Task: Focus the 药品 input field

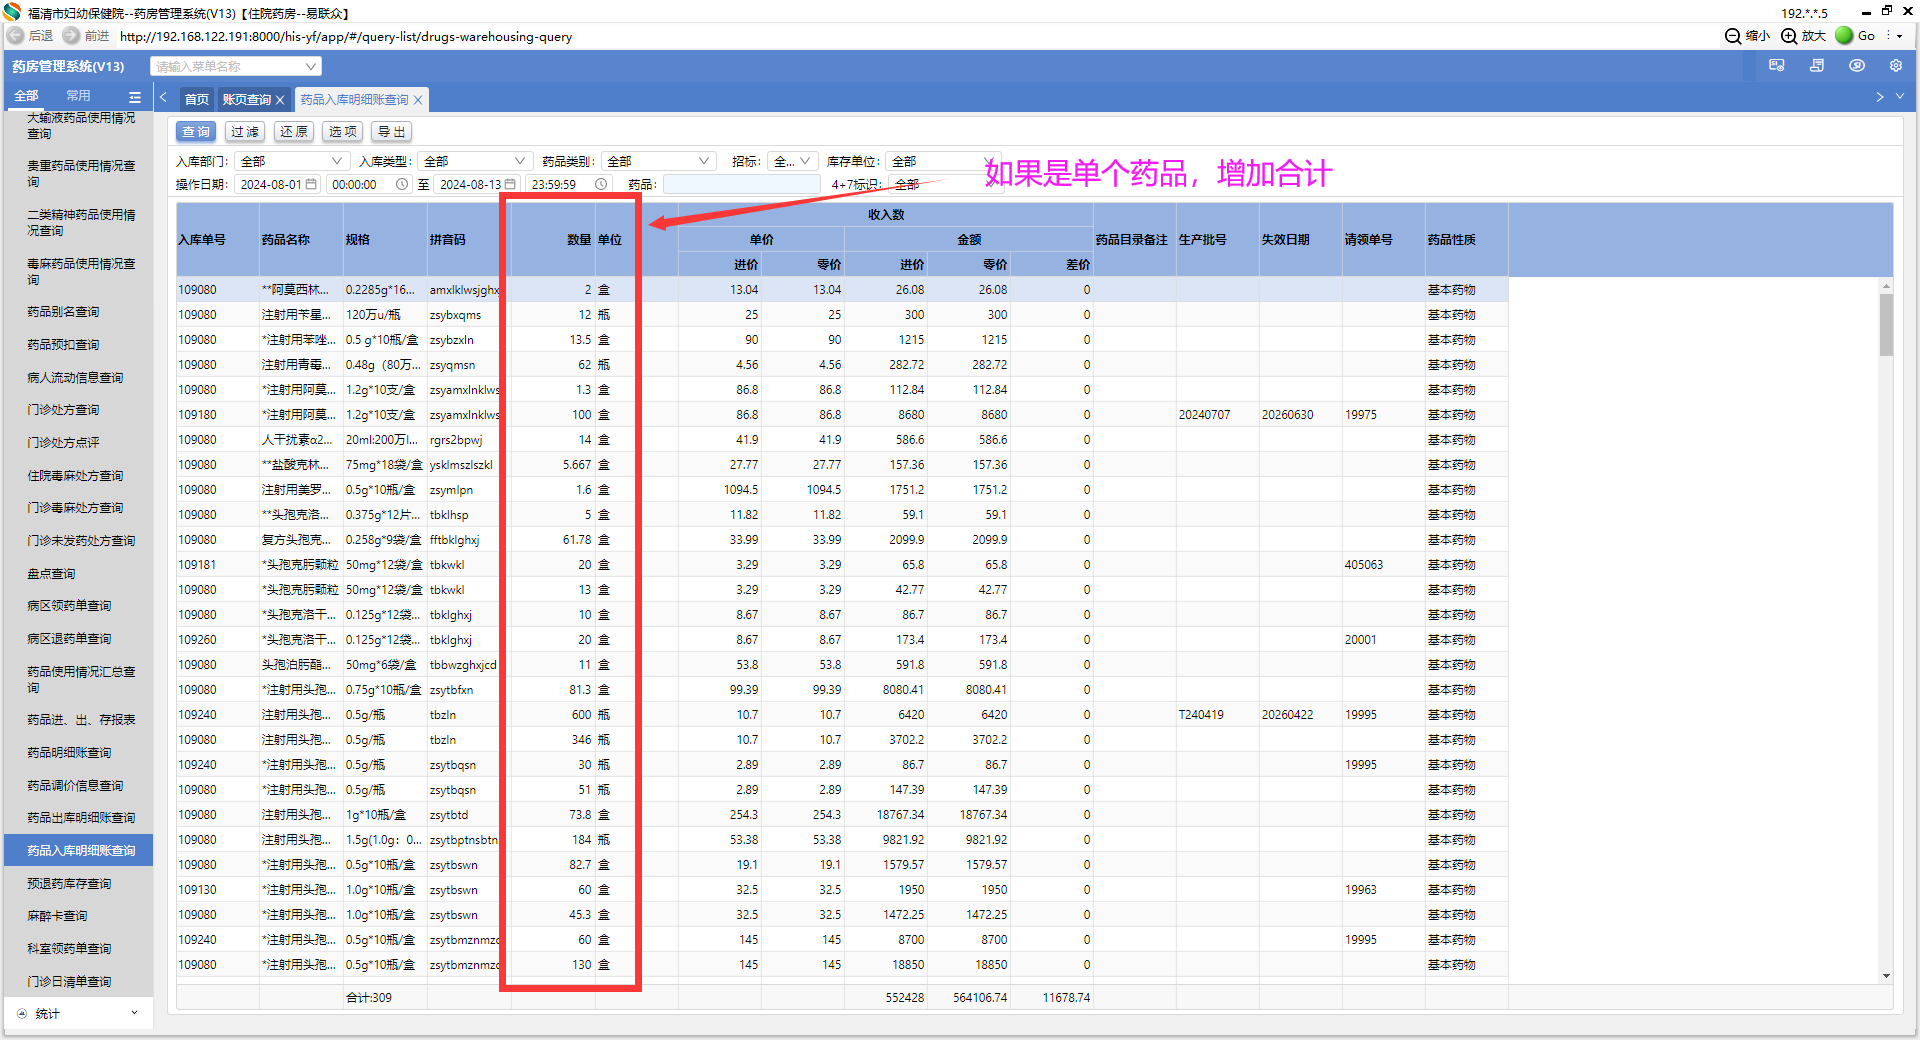Action: [740, 185]
